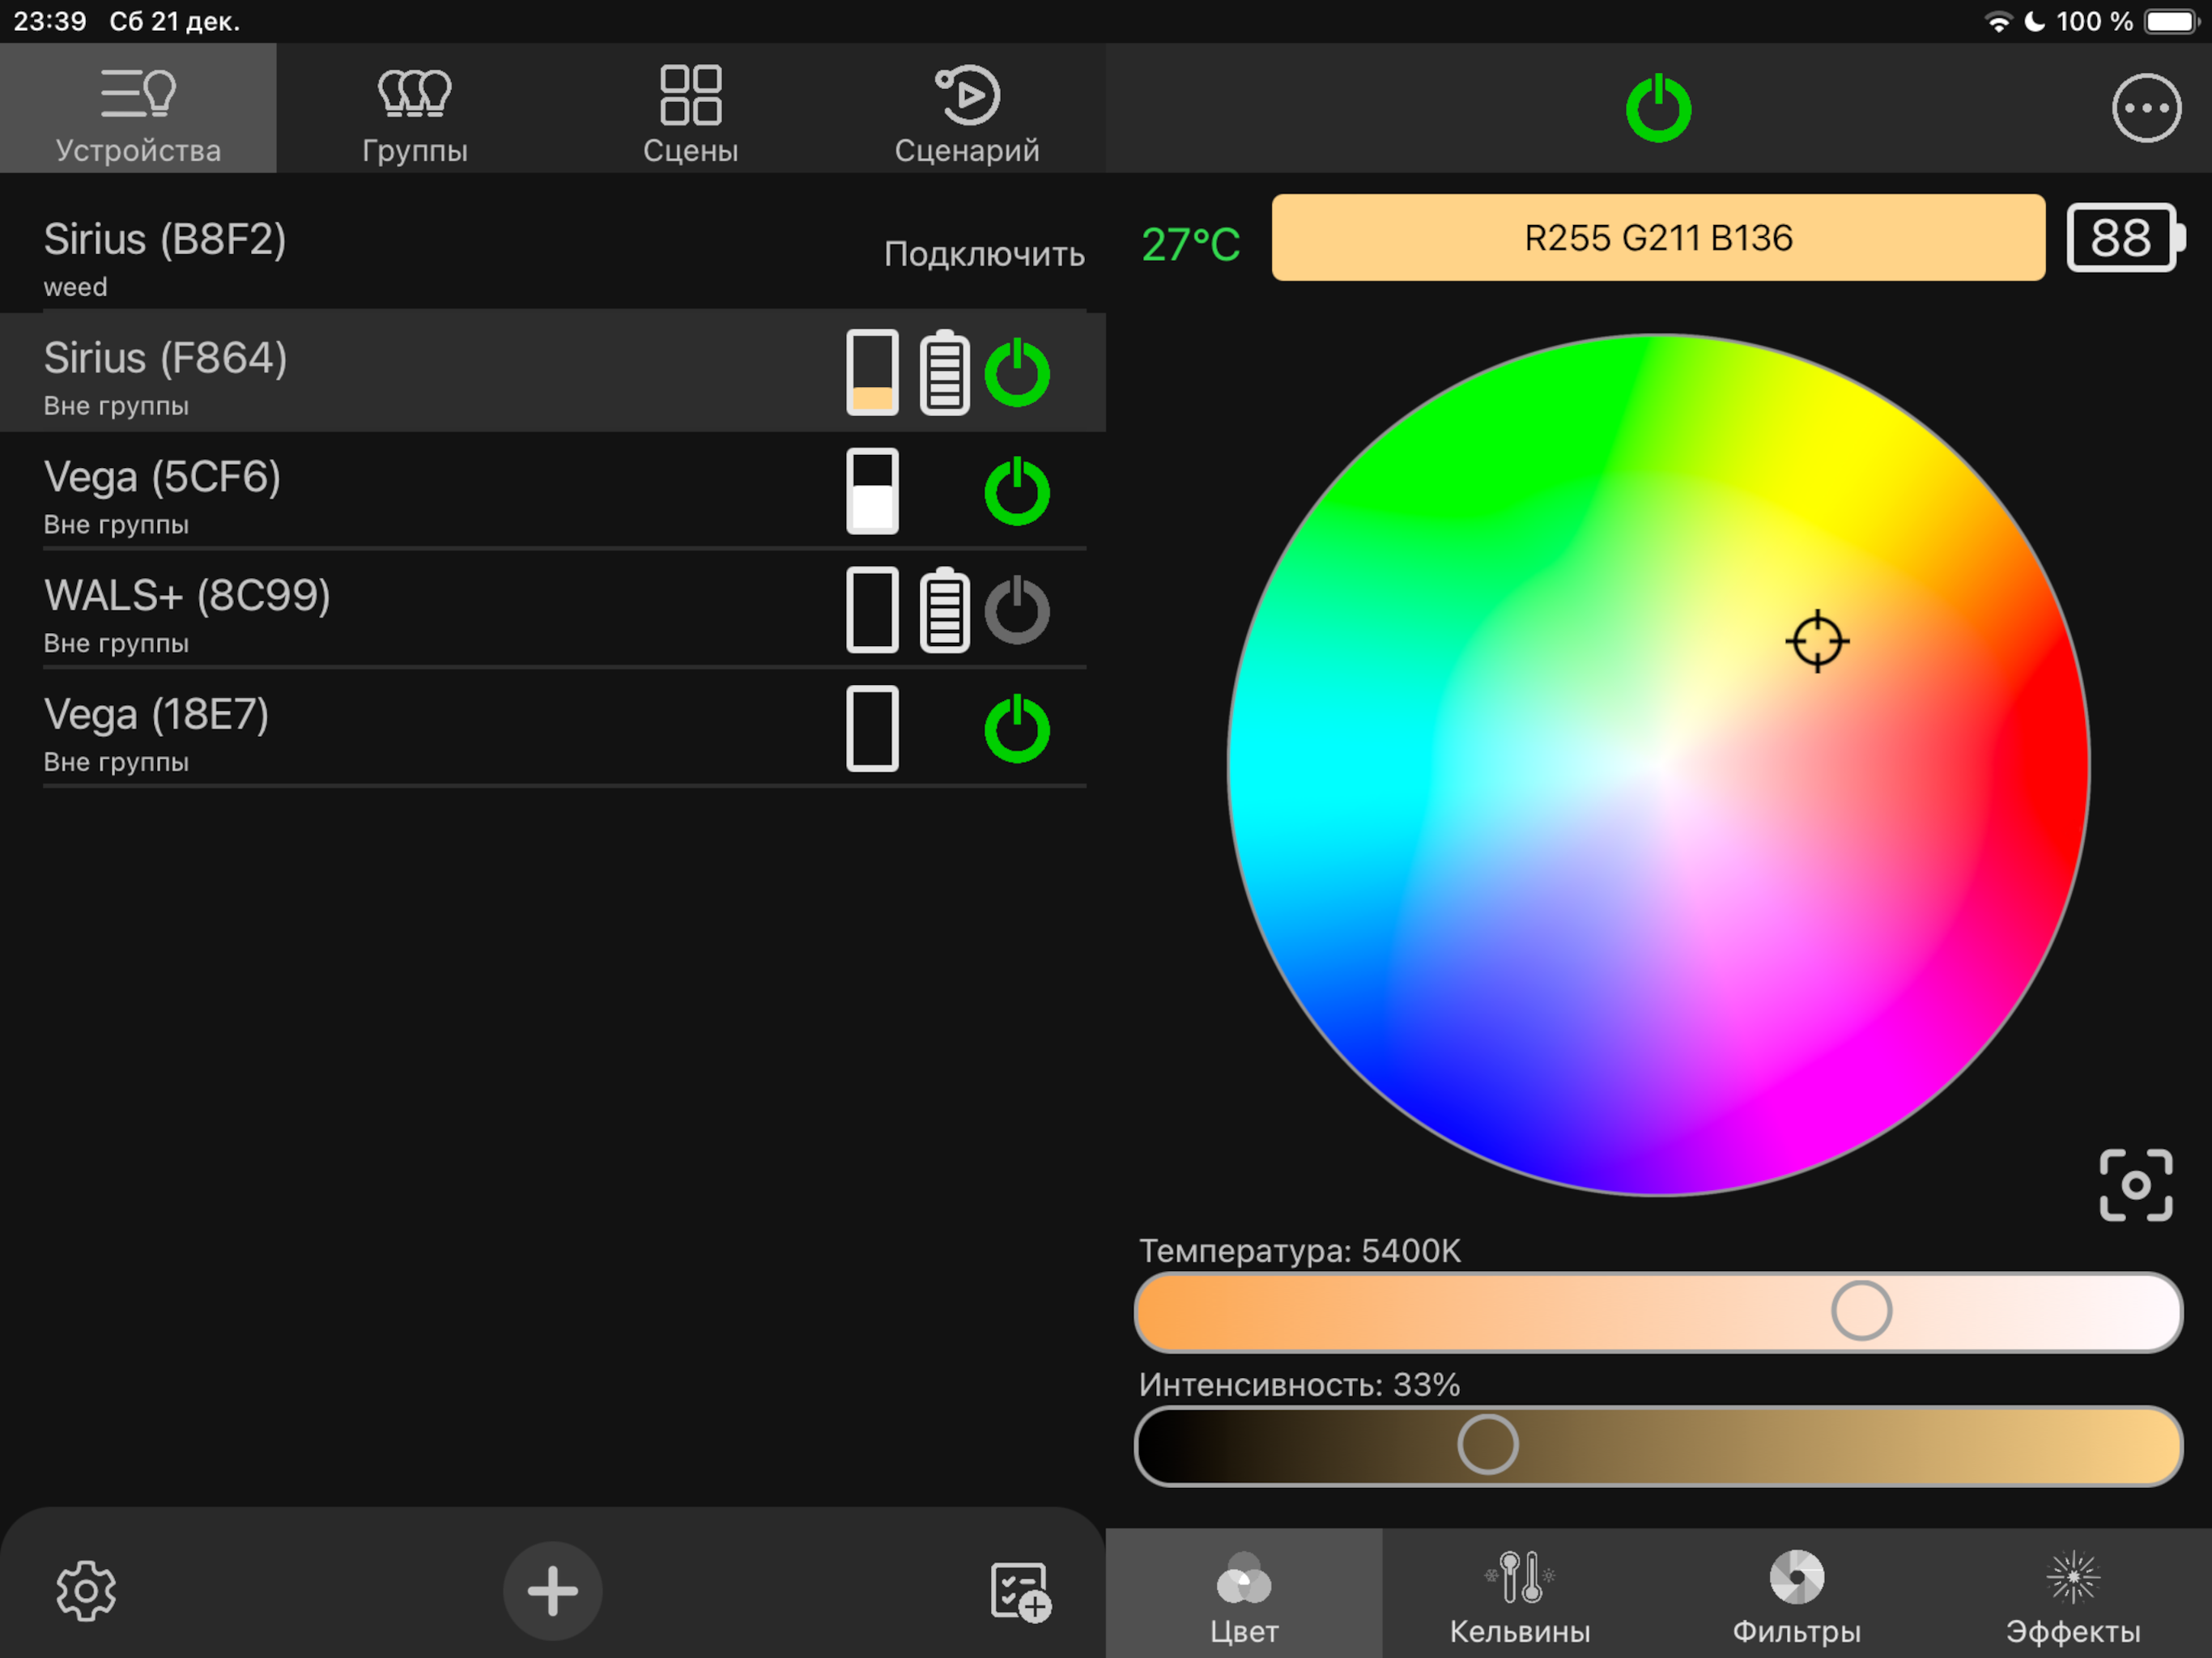2212x1658 pixels.
Task: Click the Интенсивность slider handle
Action: click(x=1487, y=1444)
